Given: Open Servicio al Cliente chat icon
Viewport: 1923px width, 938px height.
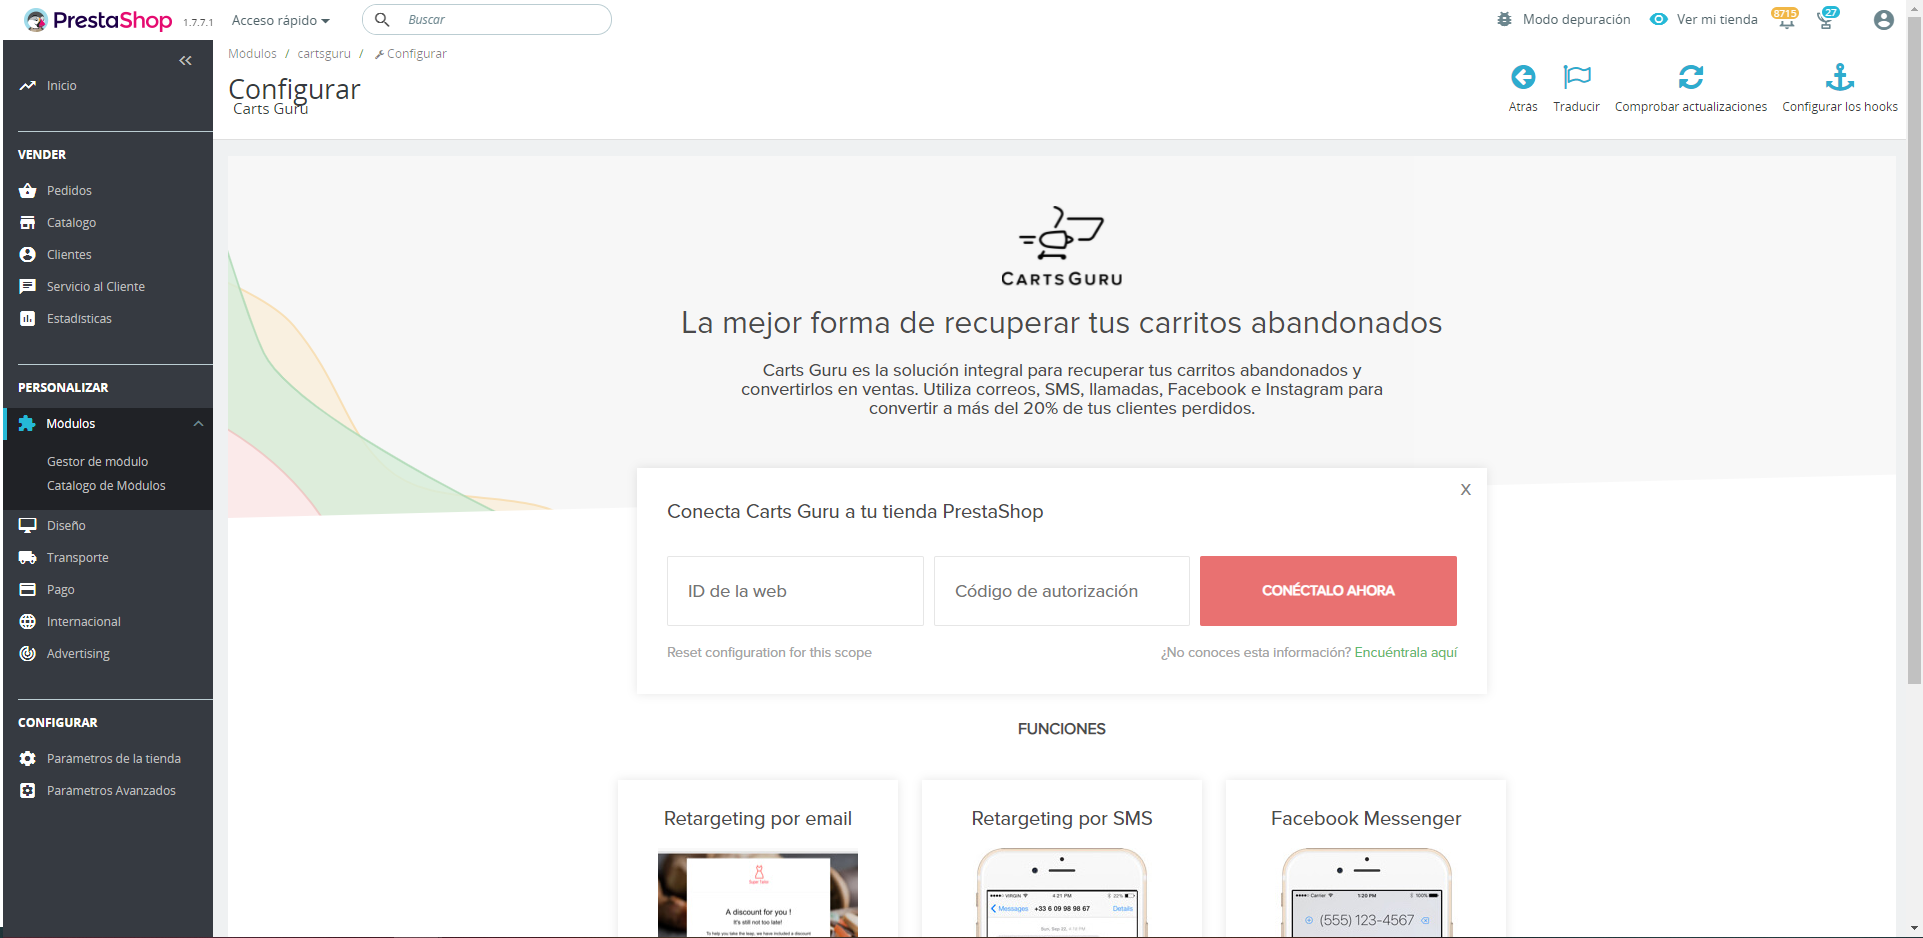Looking at the screenshot, I should tap(27, 286).
